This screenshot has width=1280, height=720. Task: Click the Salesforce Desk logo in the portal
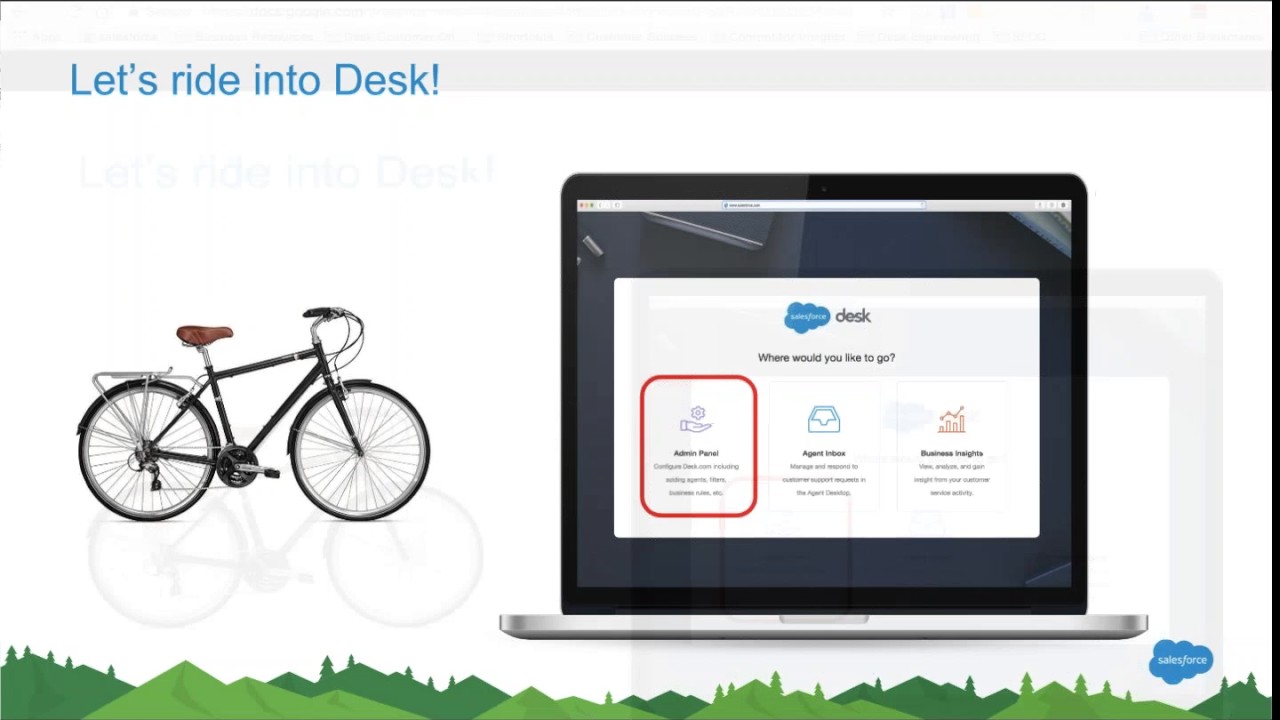coord(827,317)
